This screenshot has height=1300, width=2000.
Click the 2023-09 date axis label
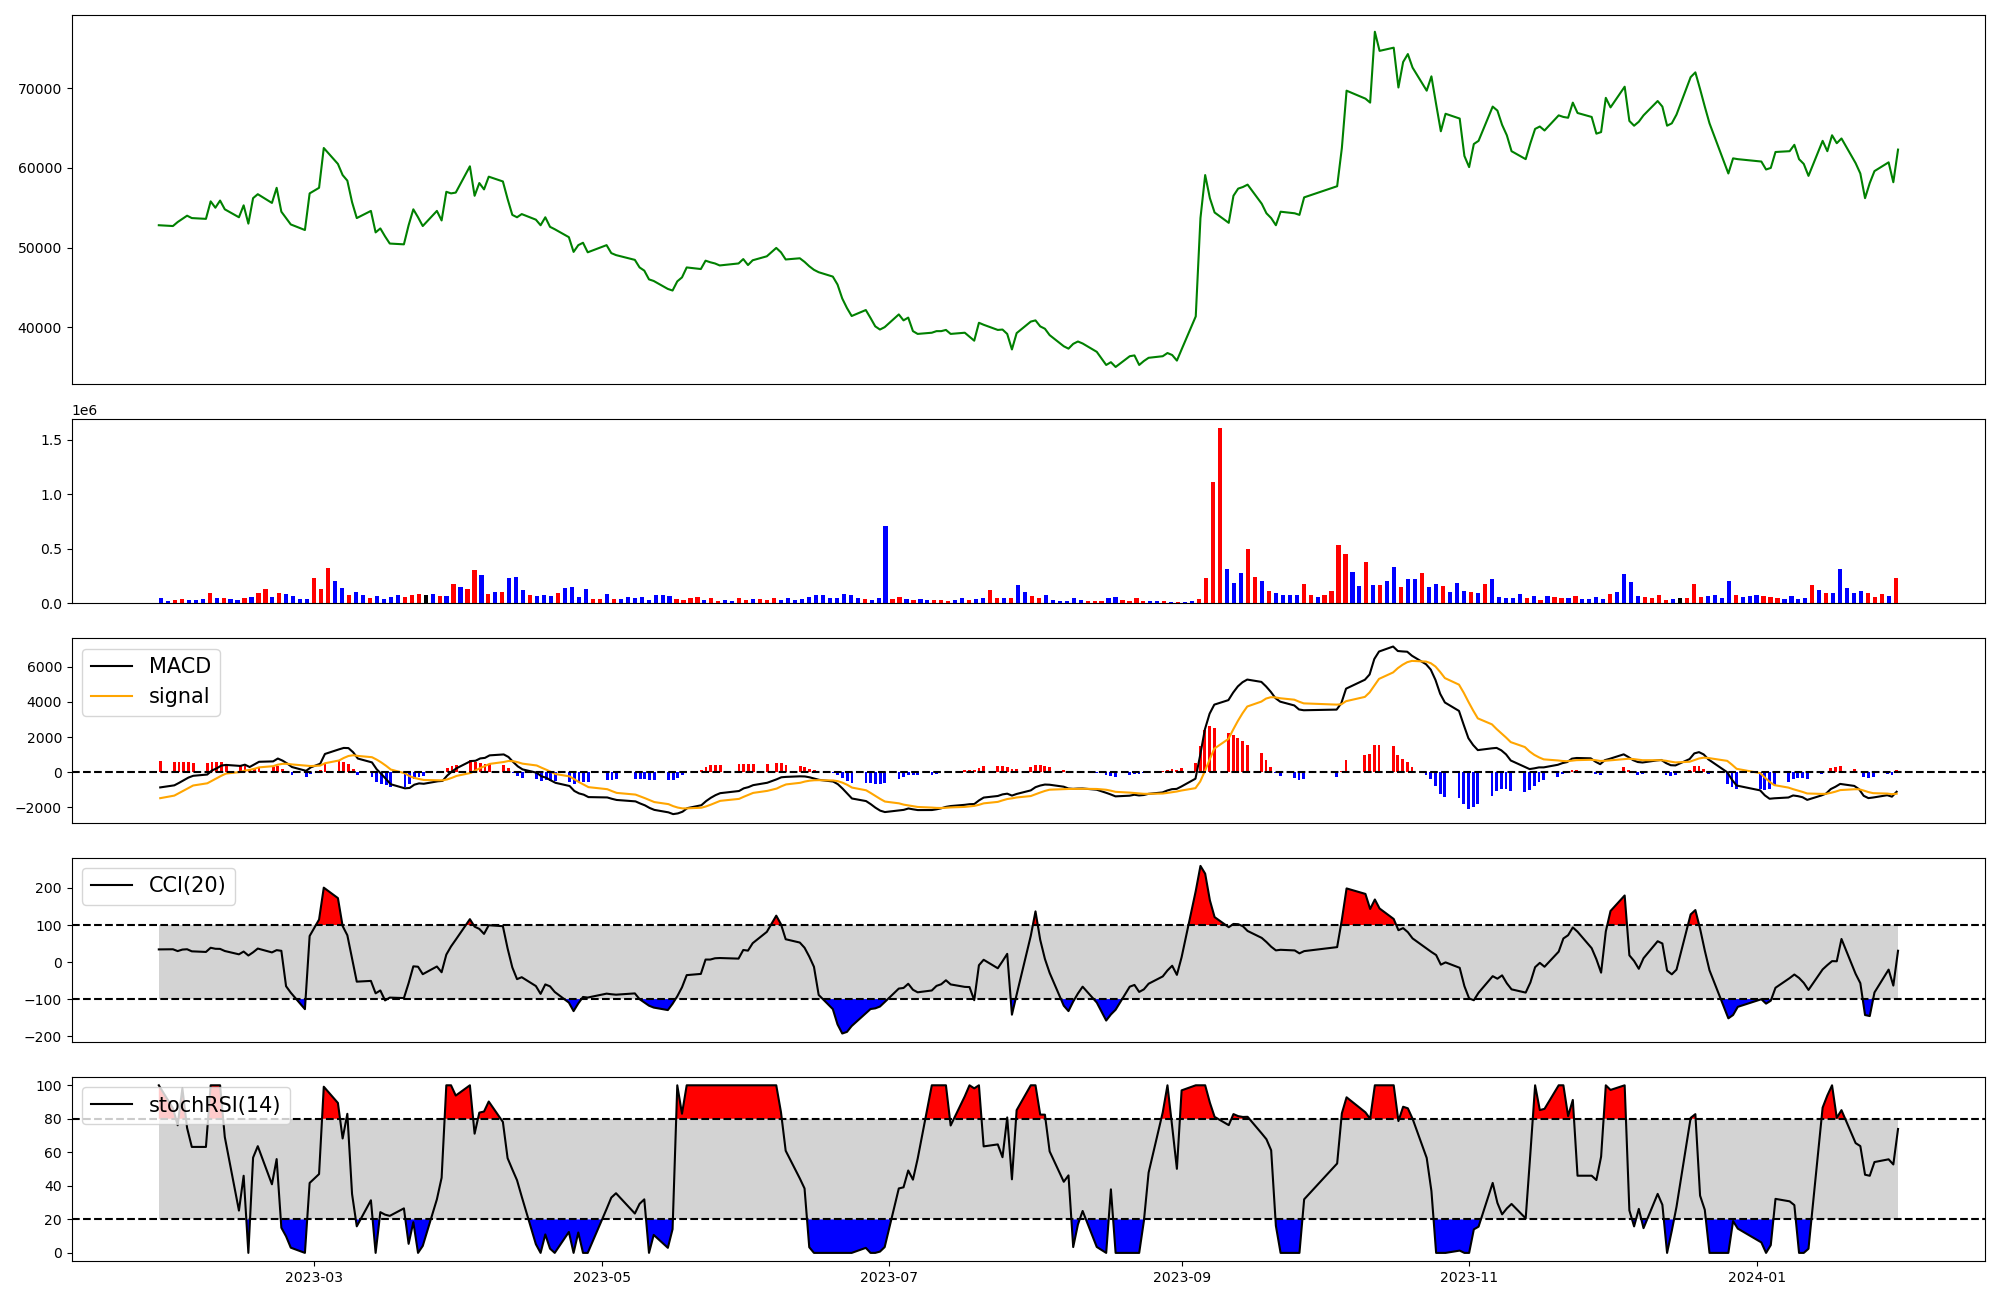click(1182, 1277)
